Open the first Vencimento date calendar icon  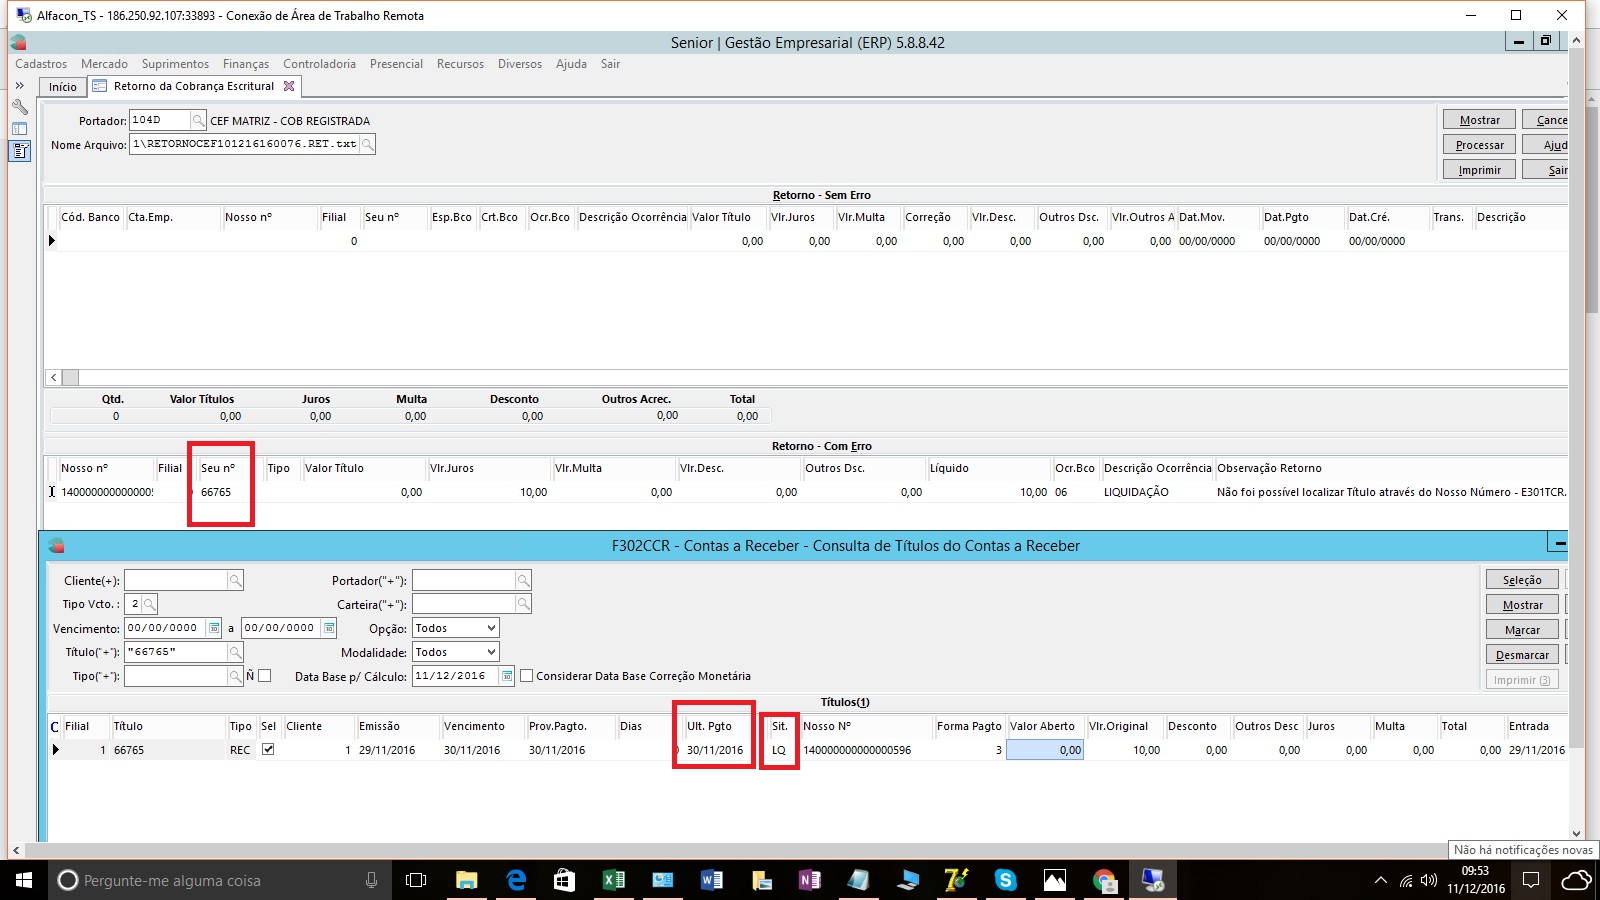click(214, 629)
